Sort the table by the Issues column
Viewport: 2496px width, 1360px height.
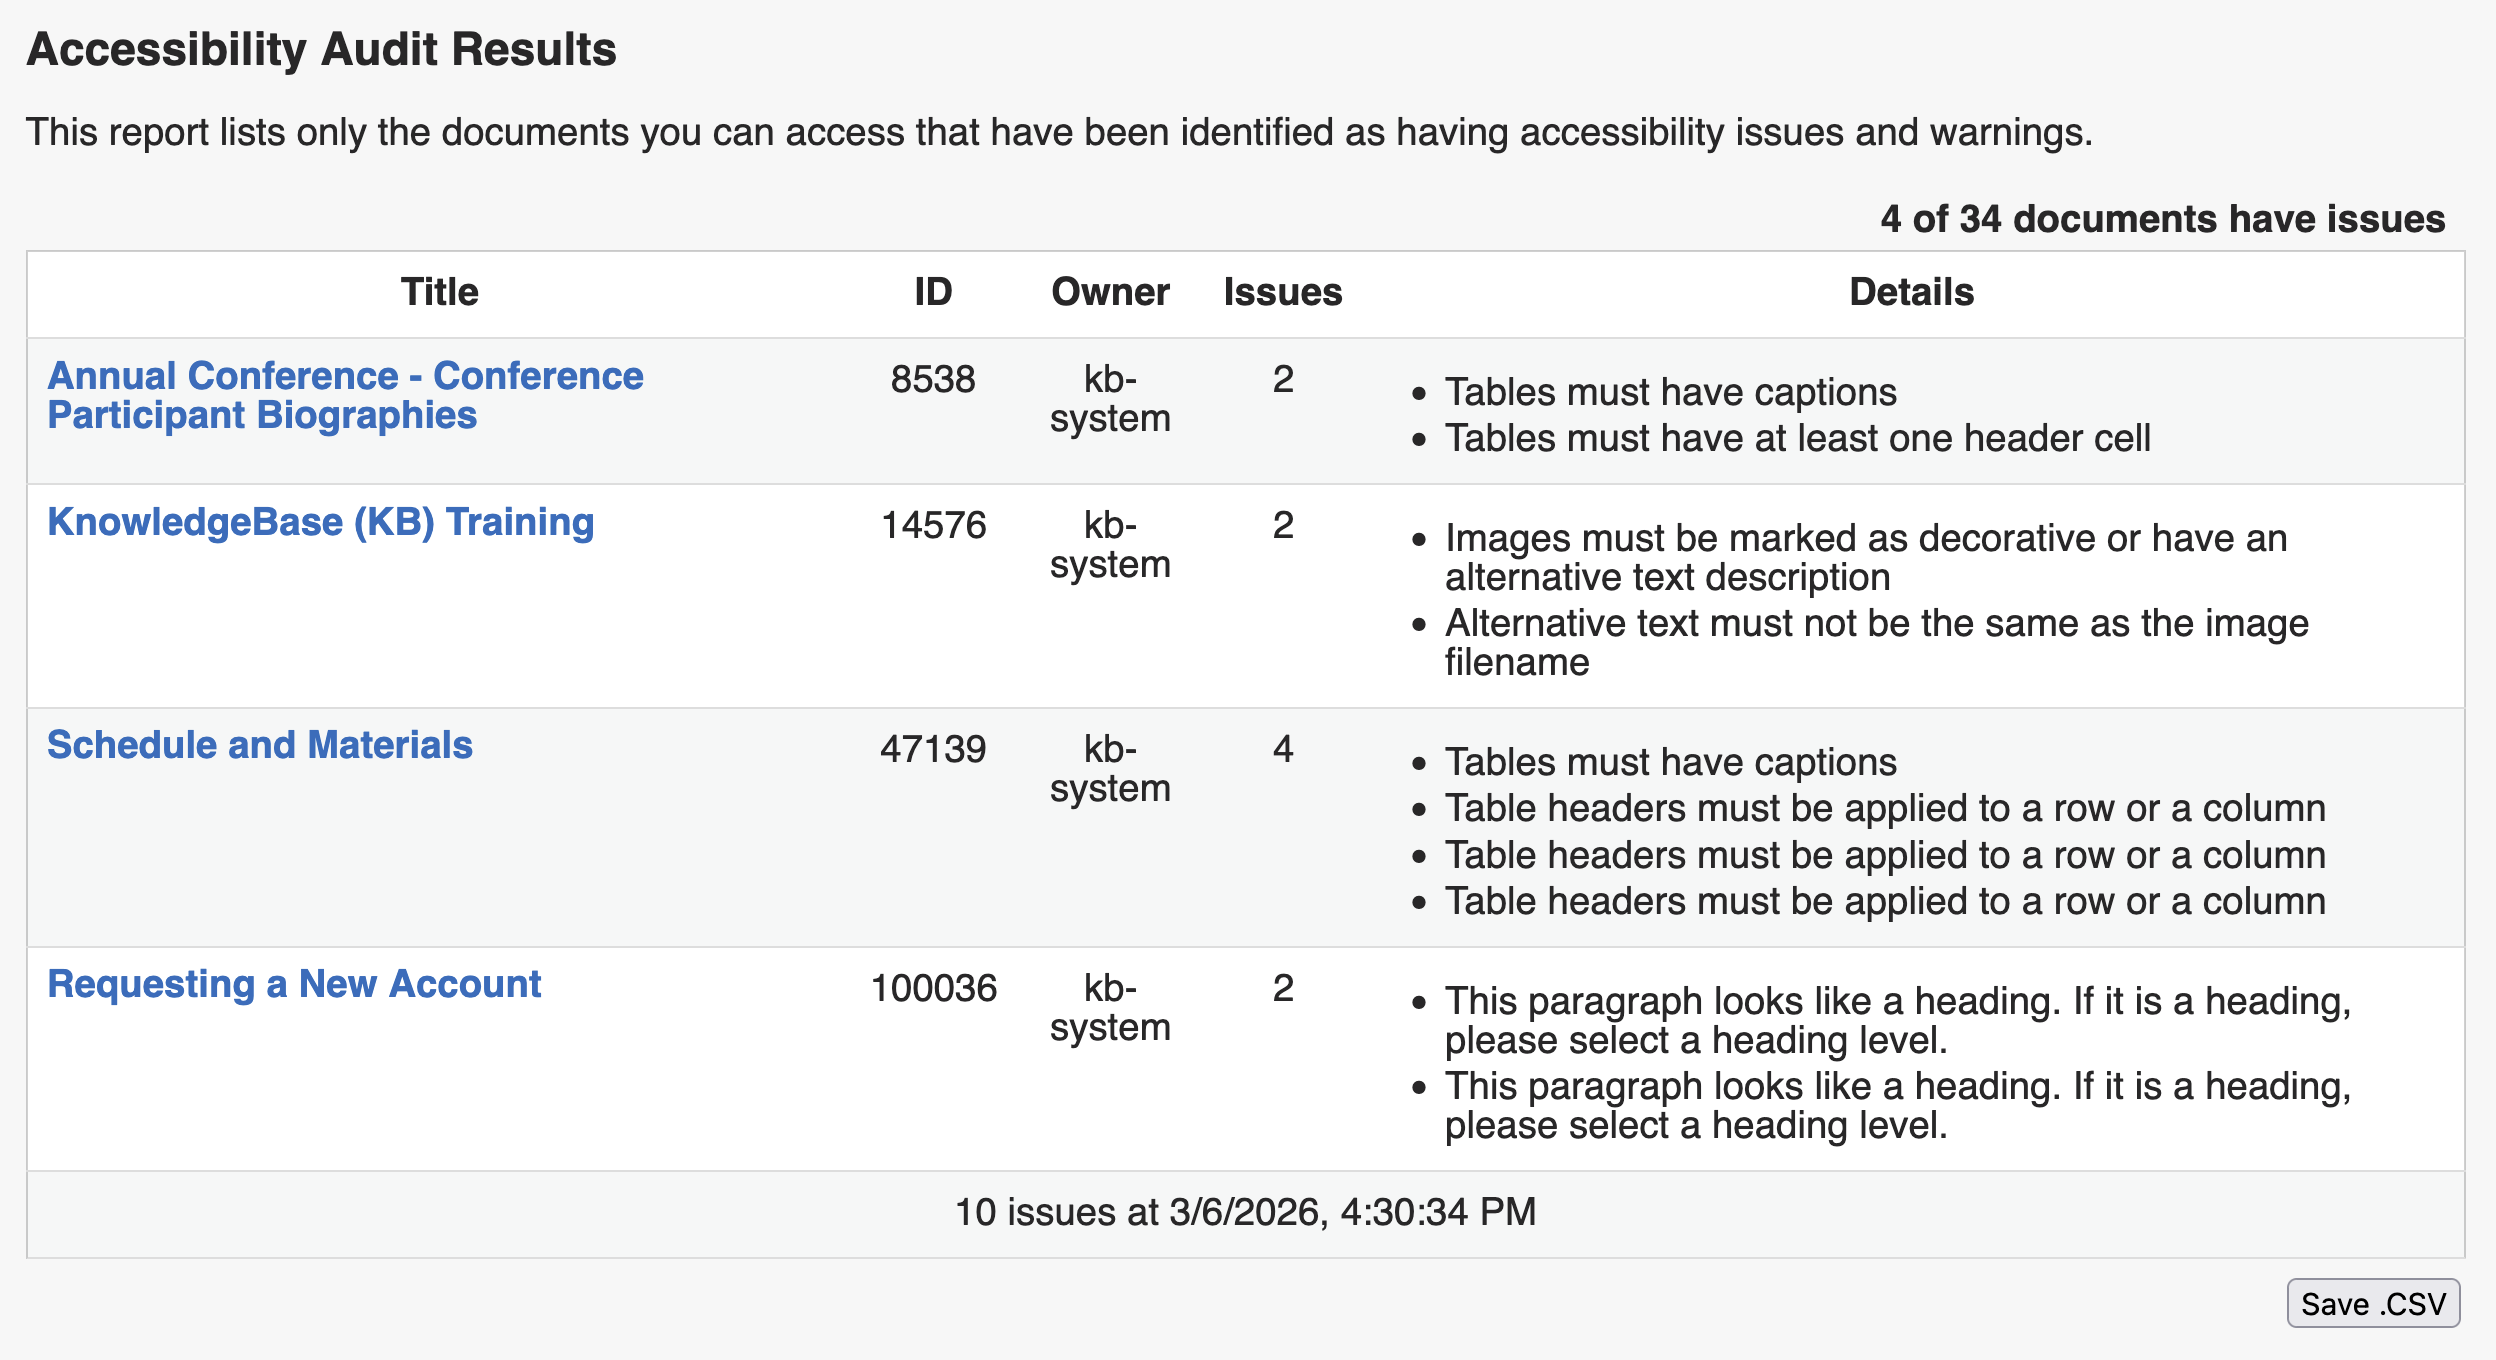[x=1281, y=293]
